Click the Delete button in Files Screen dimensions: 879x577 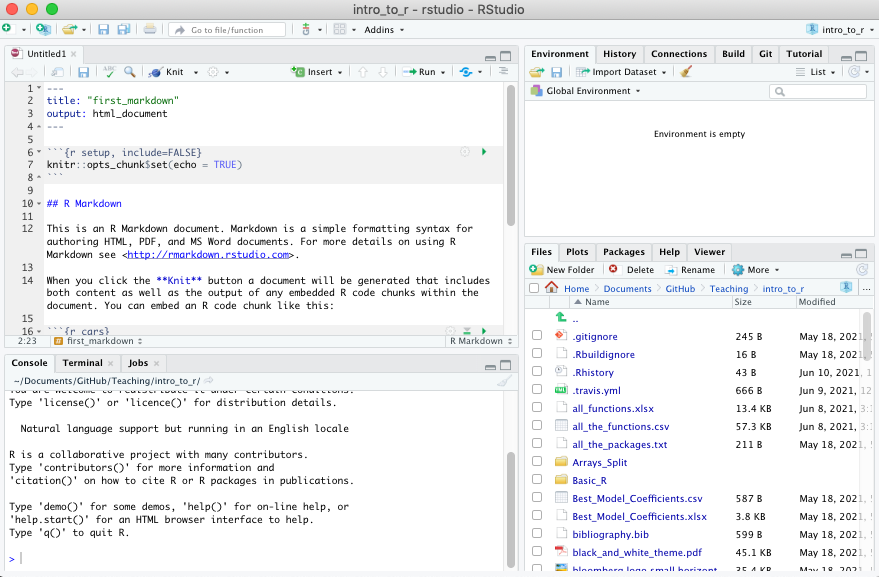[632, 270]
